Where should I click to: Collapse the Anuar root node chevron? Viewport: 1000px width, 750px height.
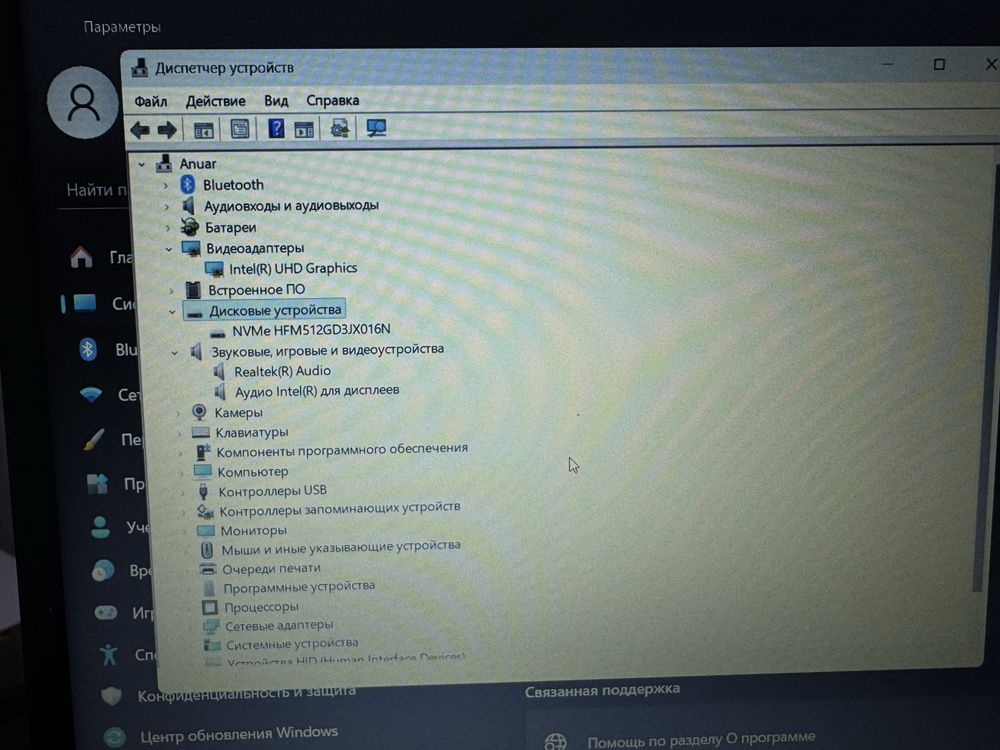coord(142,165)
